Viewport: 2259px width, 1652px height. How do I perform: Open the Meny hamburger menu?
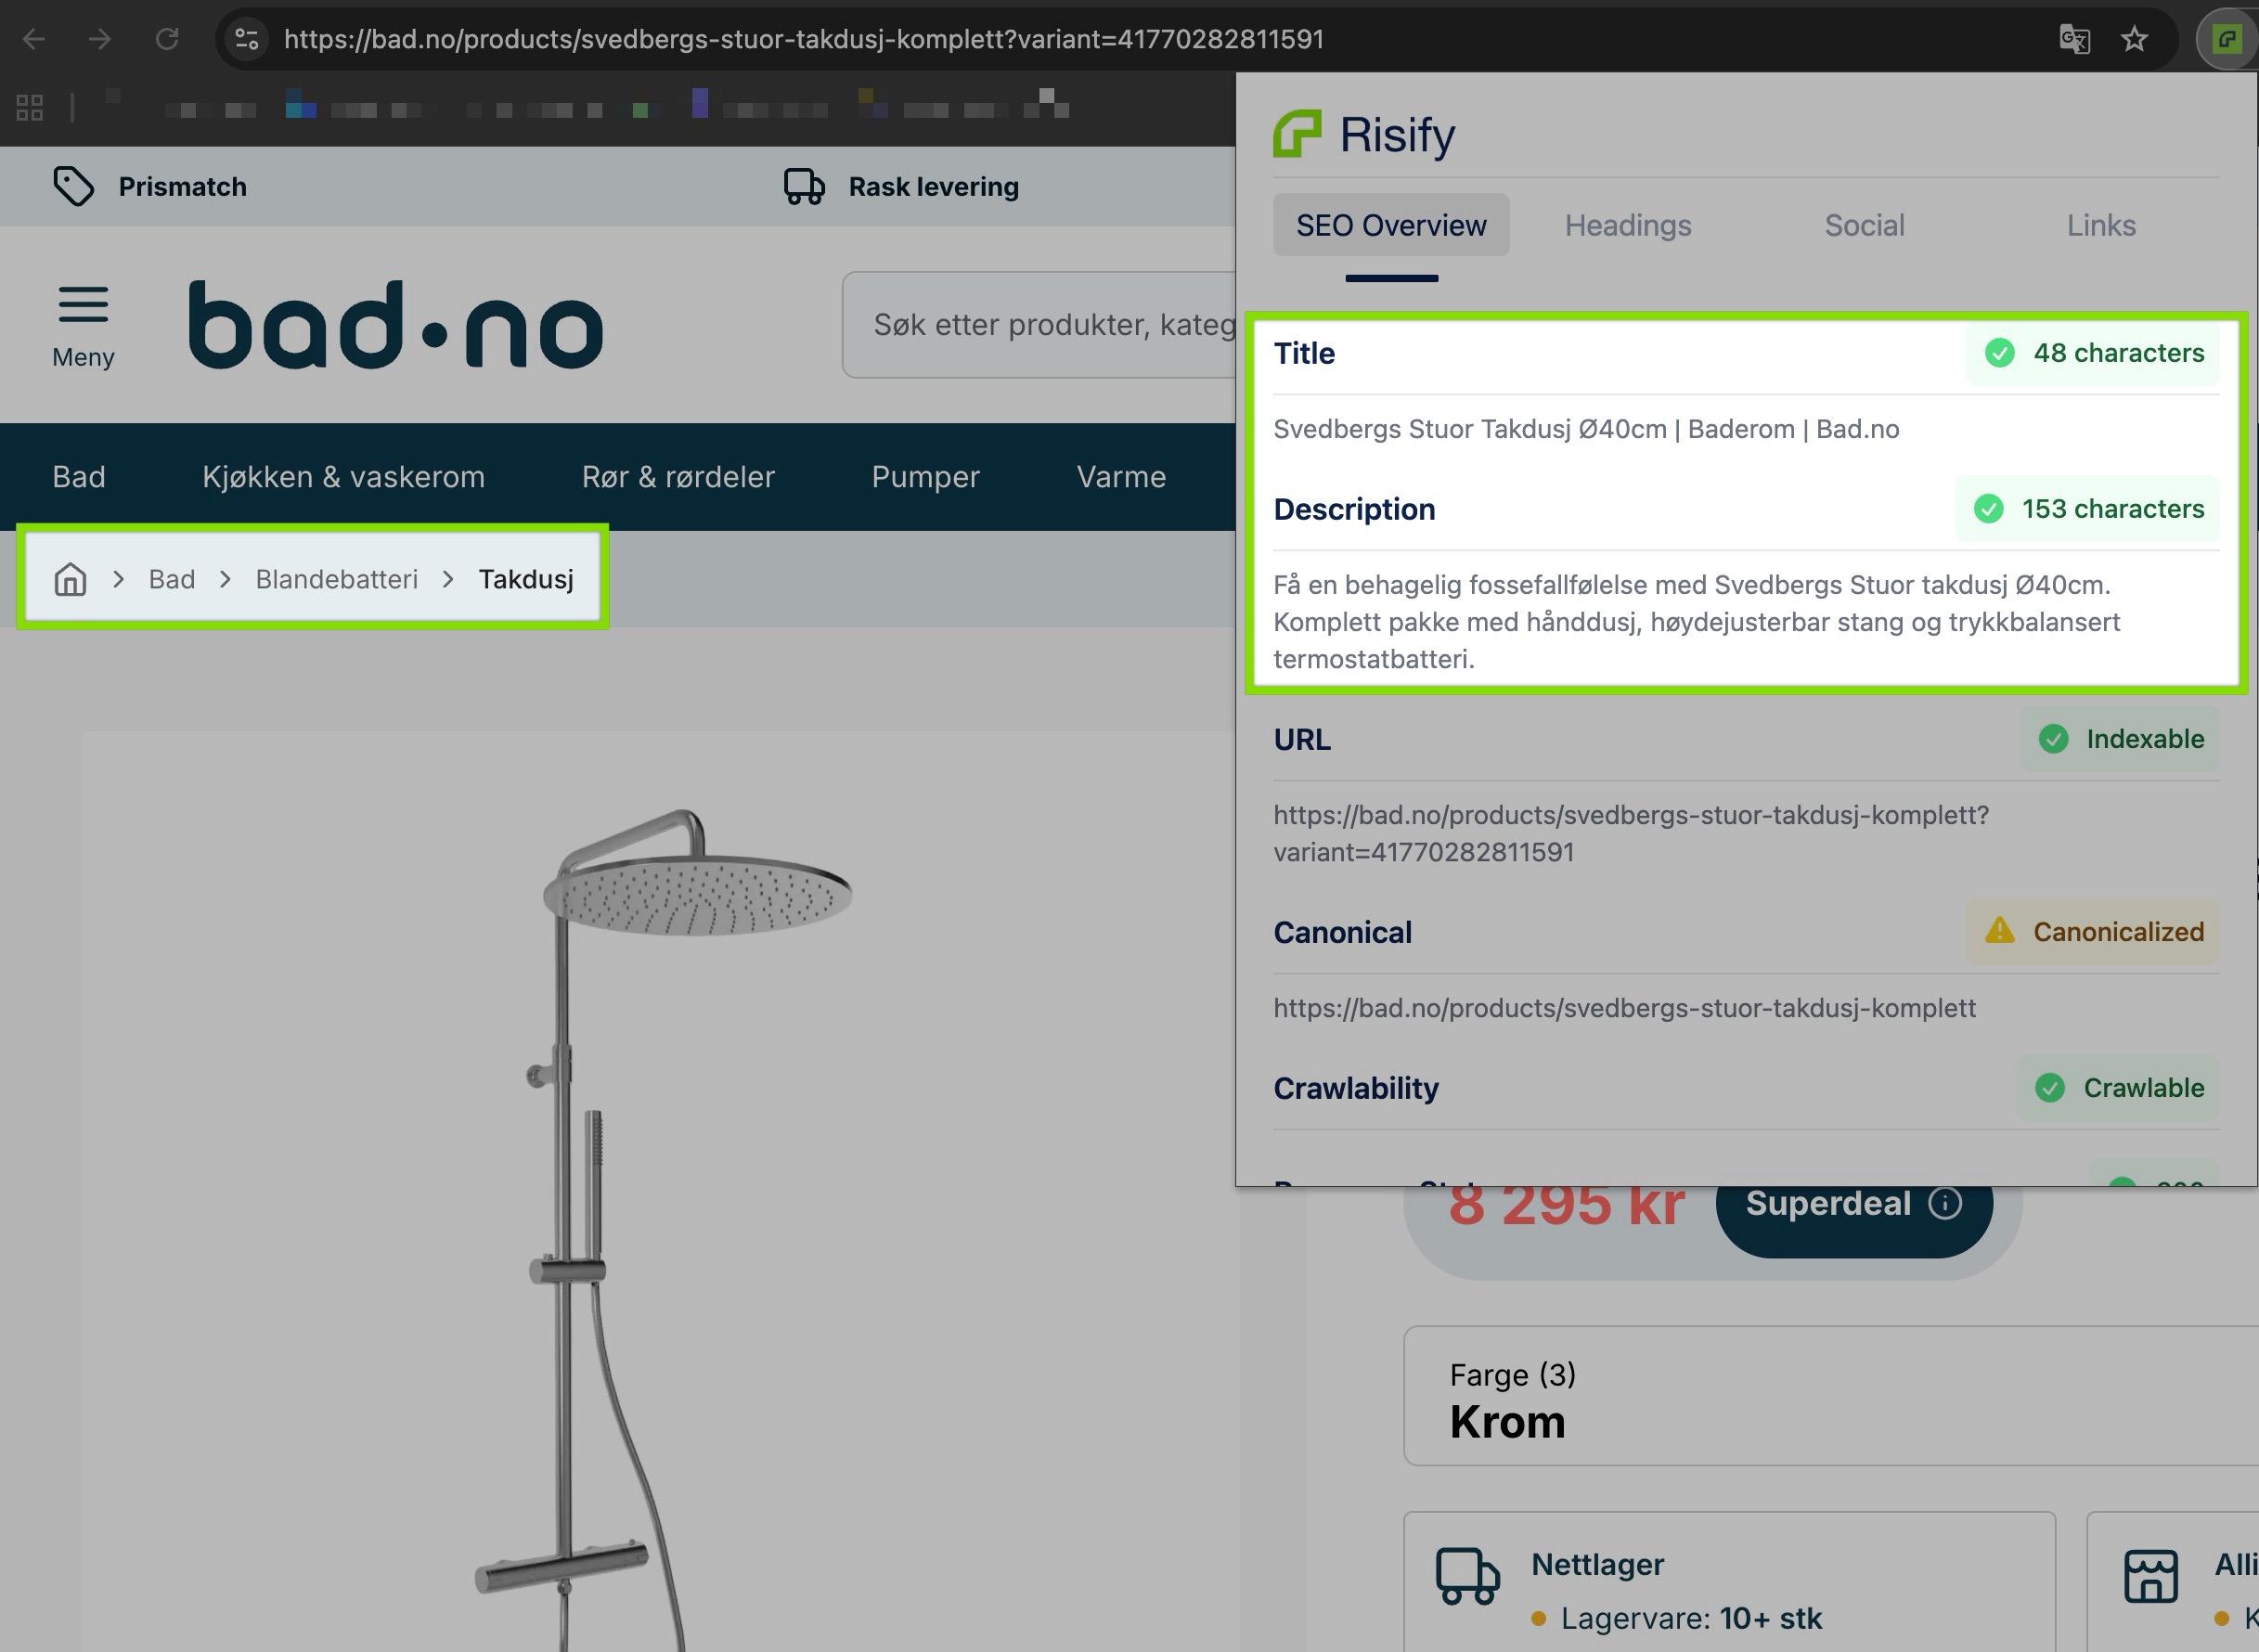(83, 327)
